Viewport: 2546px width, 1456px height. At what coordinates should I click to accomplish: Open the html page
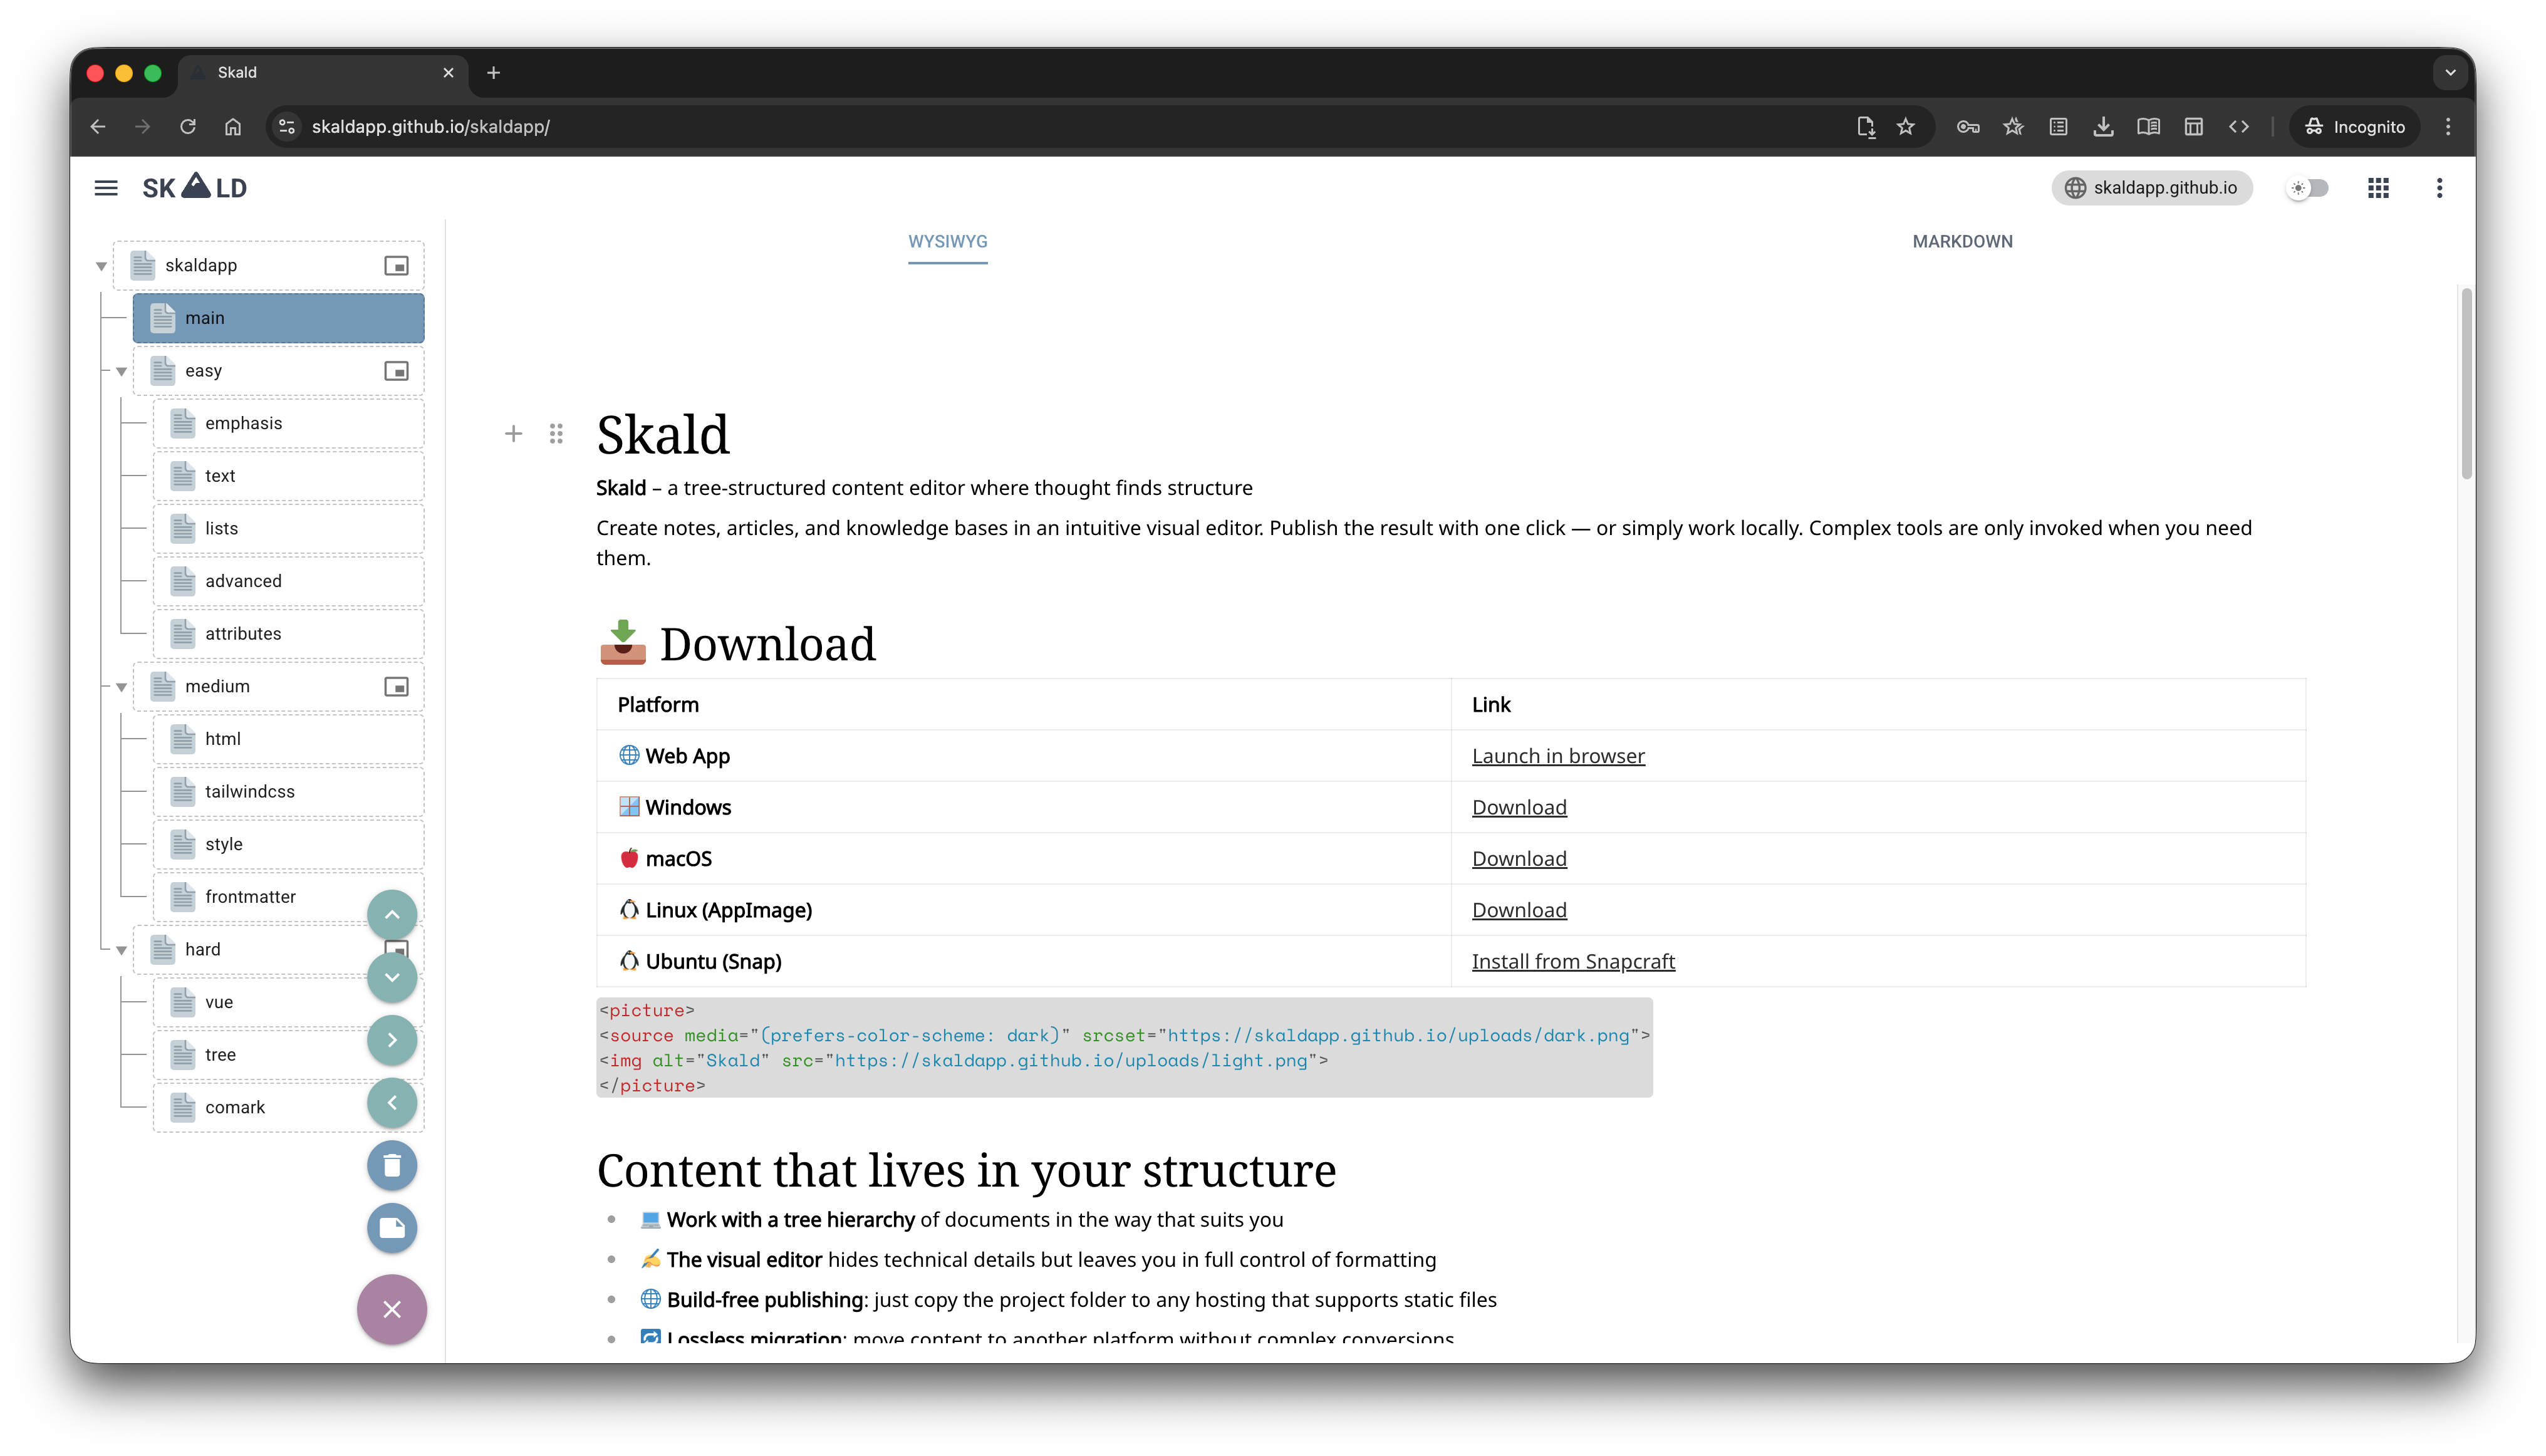tap(288, 739)
